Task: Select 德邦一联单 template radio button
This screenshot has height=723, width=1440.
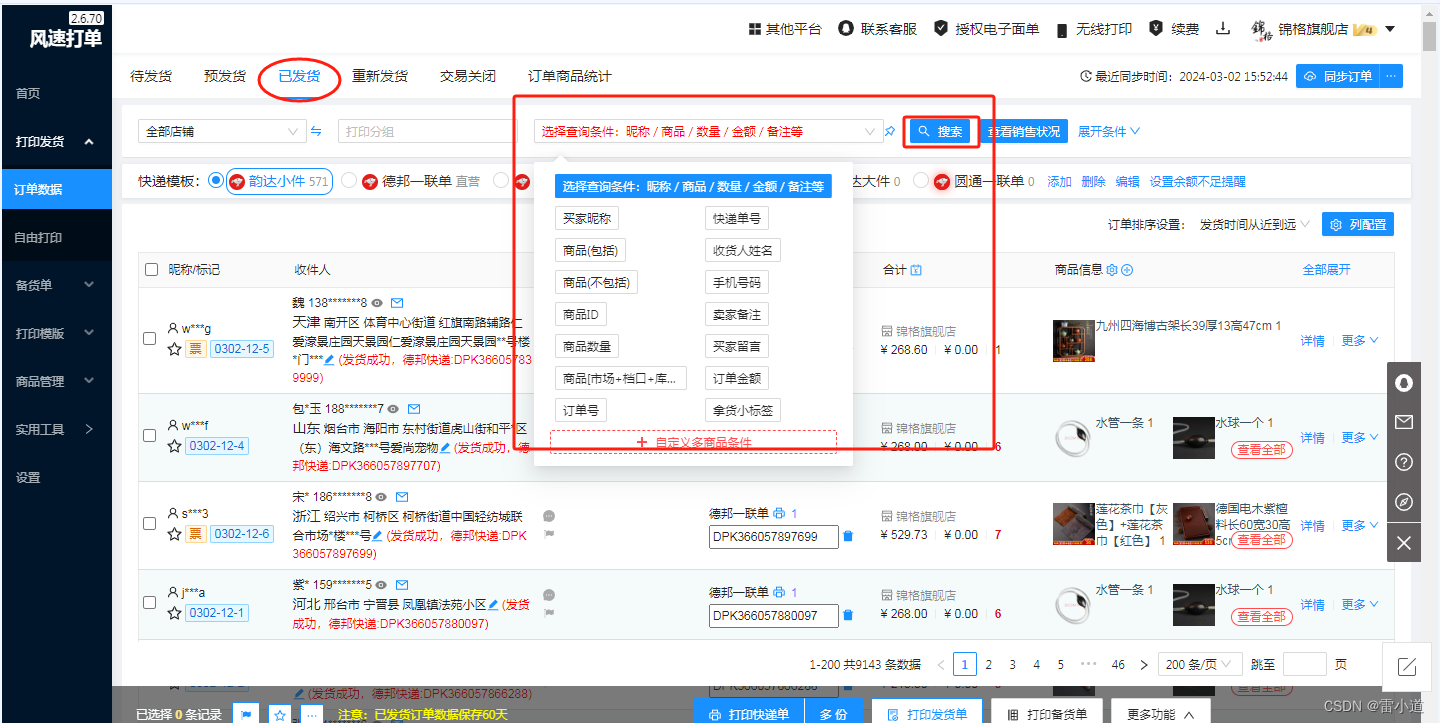Action: point(349,182)
